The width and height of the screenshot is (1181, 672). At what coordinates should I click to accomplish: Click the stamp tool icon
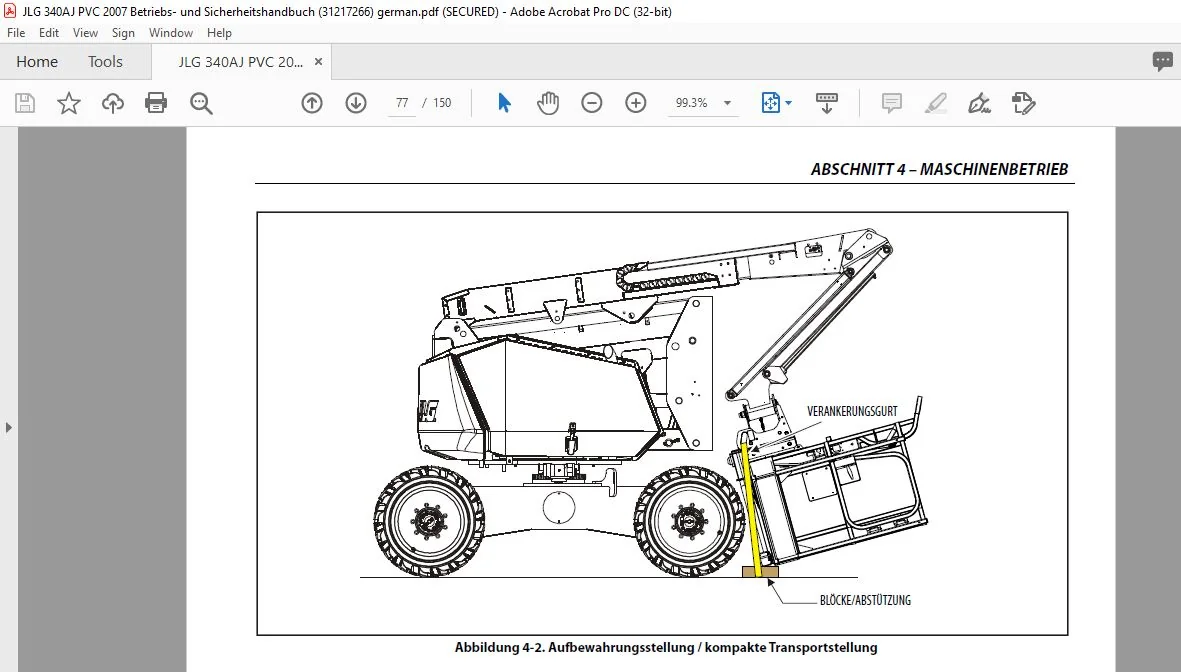tap(1024, 103)
